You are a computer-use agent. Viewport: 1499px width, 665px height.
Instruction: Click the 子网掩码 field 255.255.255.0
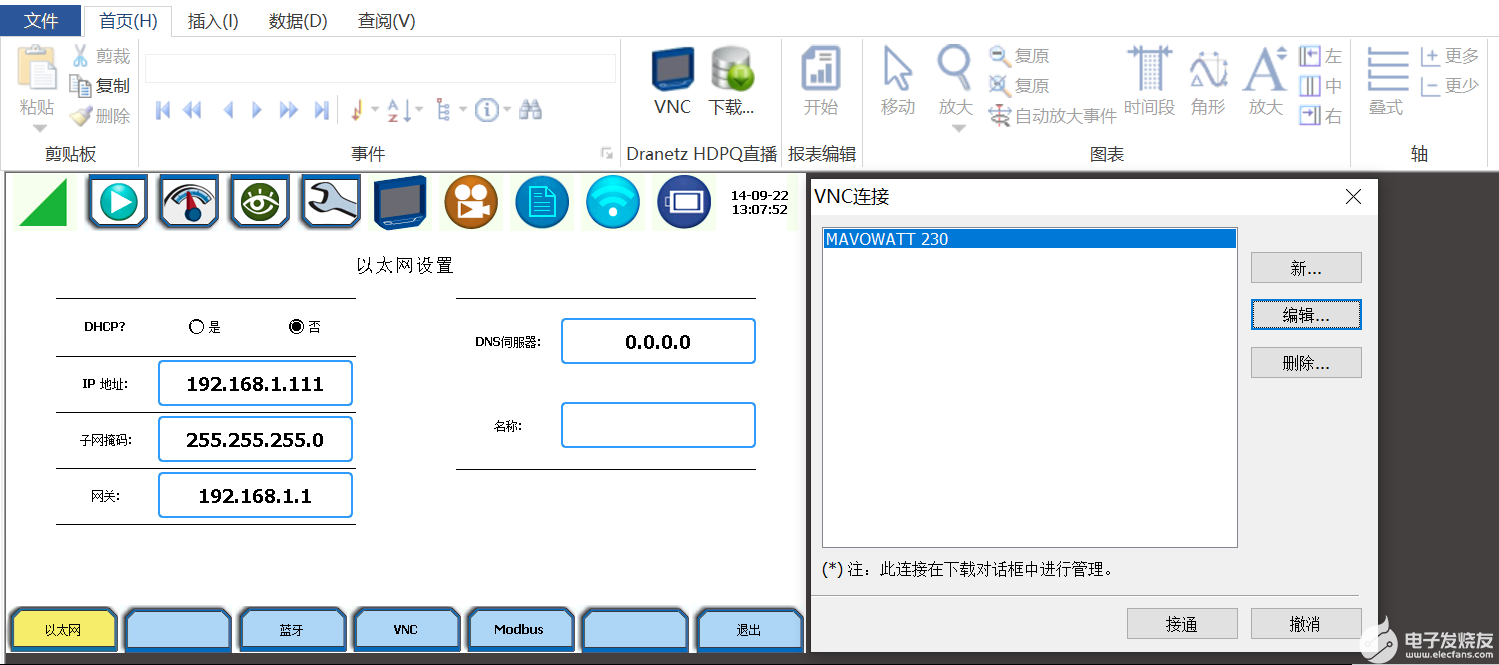[x=255, y=440]
